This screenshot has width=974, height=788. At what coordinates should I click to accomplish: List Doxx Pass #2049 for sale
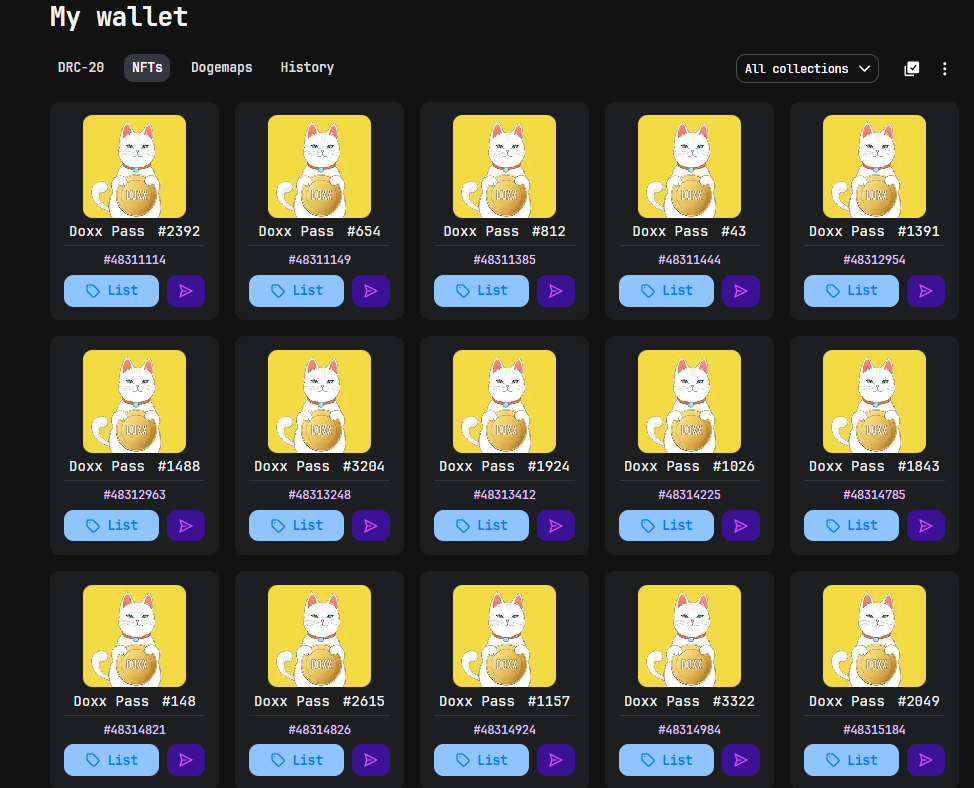click(851, 760)
